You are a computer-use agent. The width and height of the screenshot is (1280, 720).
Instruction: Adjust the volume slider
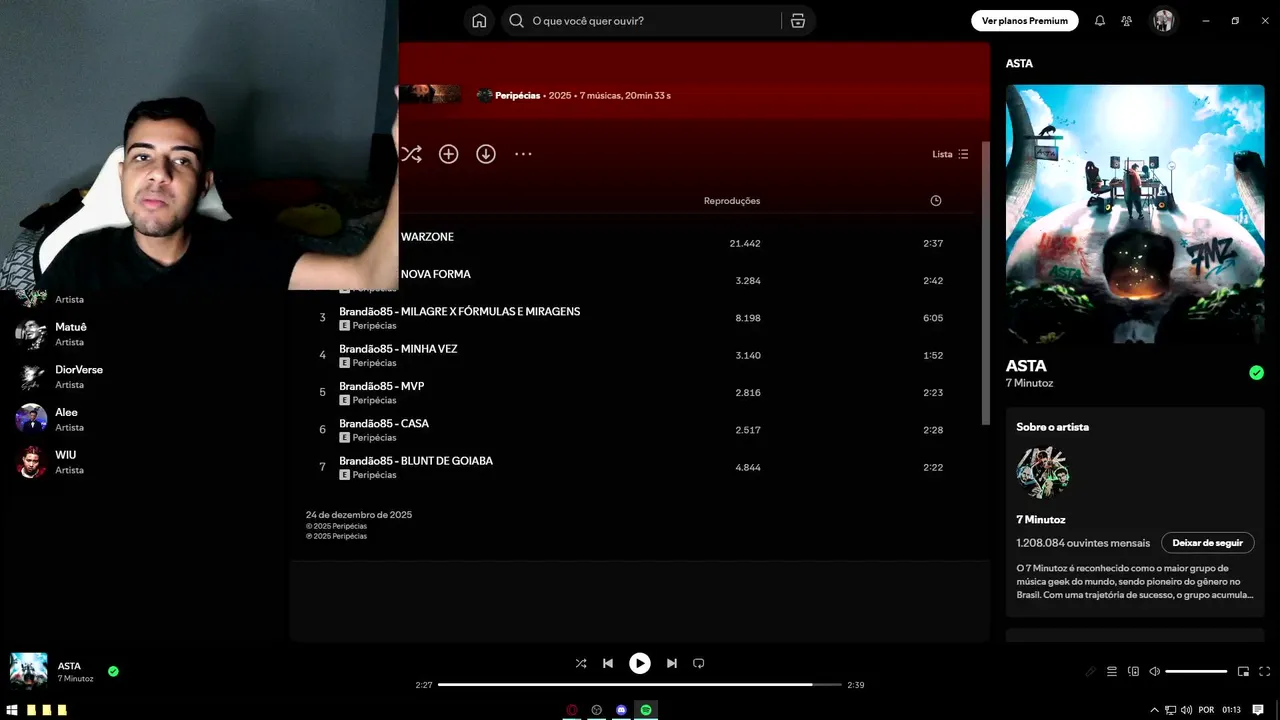pyautogui.click(x=1196, y=671)
